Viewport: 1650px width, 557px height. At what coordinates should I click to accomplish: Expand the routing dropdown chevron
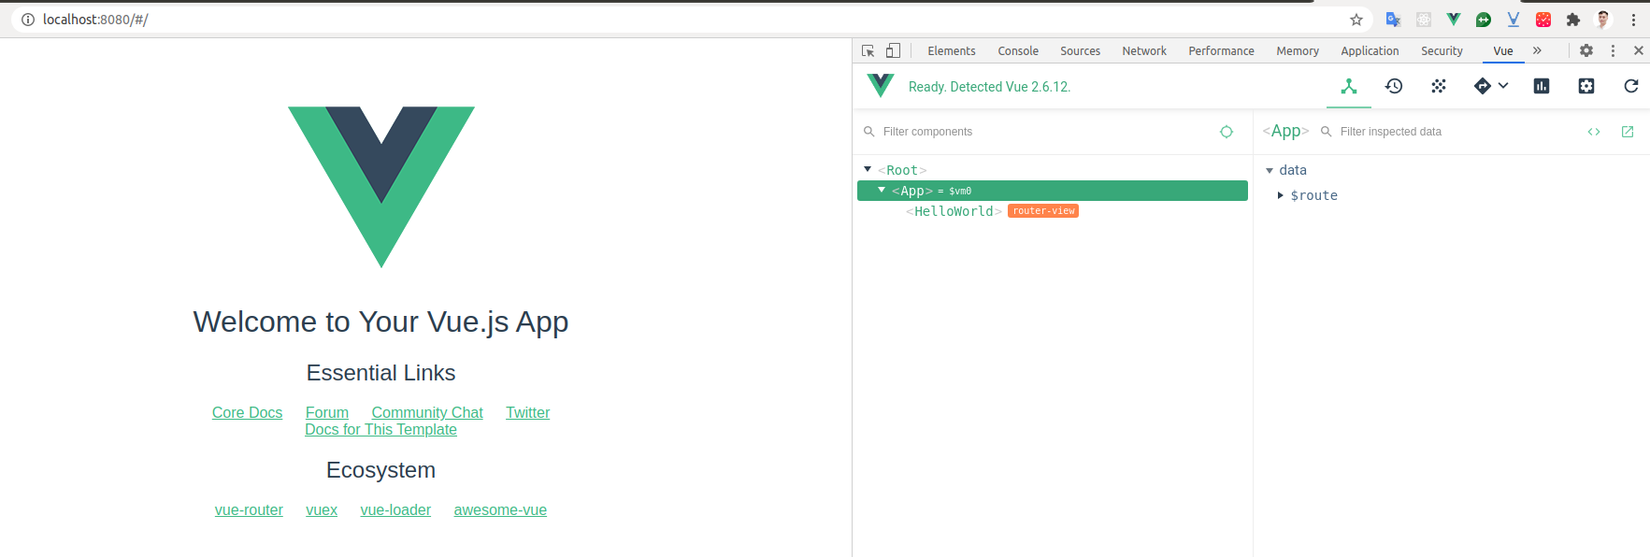pyautogui.click(x=1503, y=86)
